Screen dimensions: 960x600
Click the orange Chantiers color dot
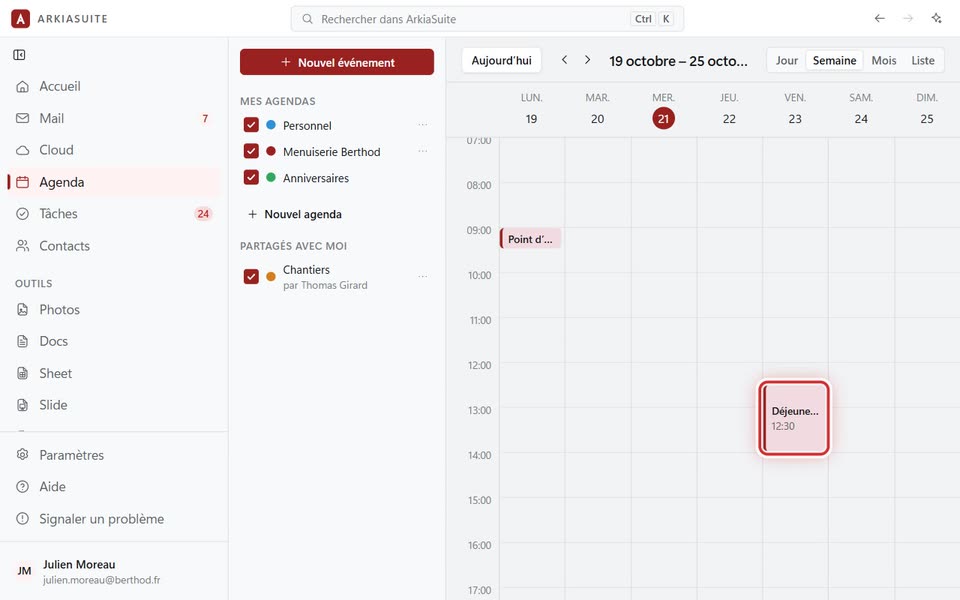coord(271,277)
